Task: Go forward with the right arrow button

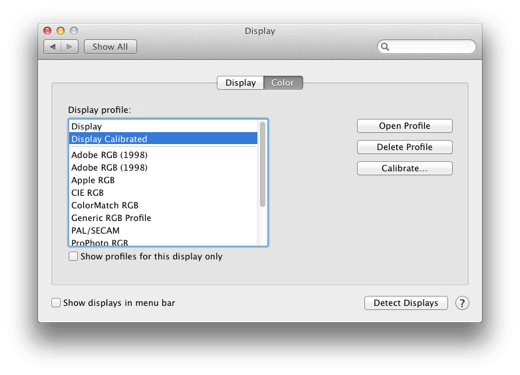Action: click(70, 47)
